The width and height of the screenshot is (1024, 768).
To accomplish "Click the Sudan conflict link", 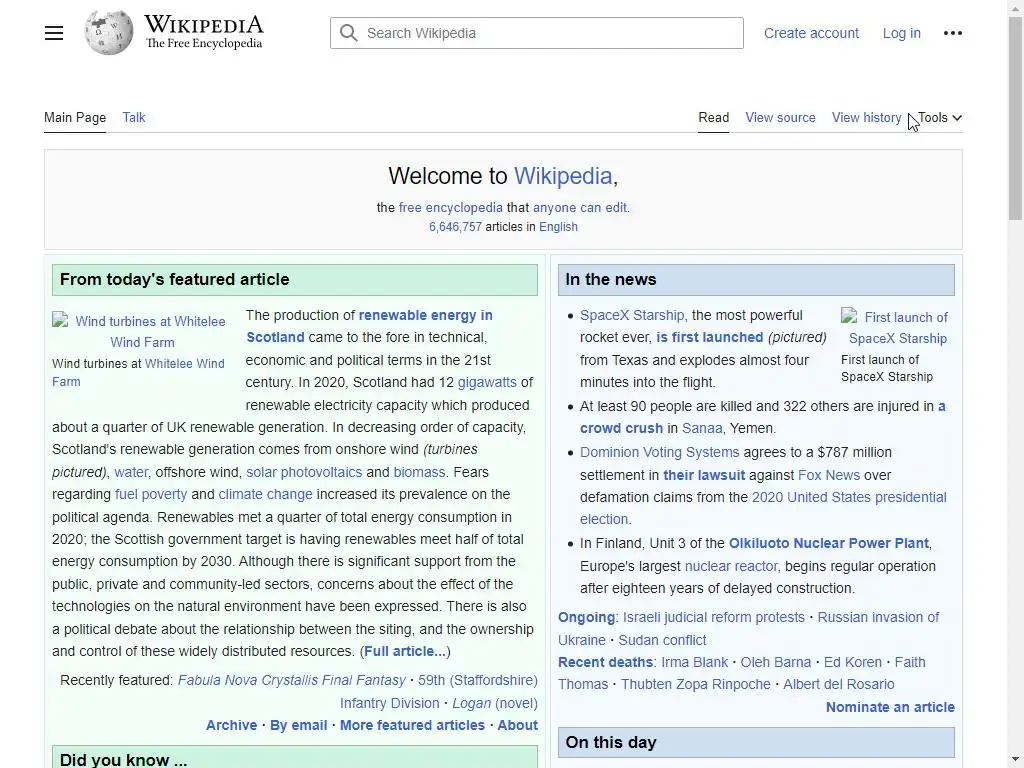I will 662,641.
